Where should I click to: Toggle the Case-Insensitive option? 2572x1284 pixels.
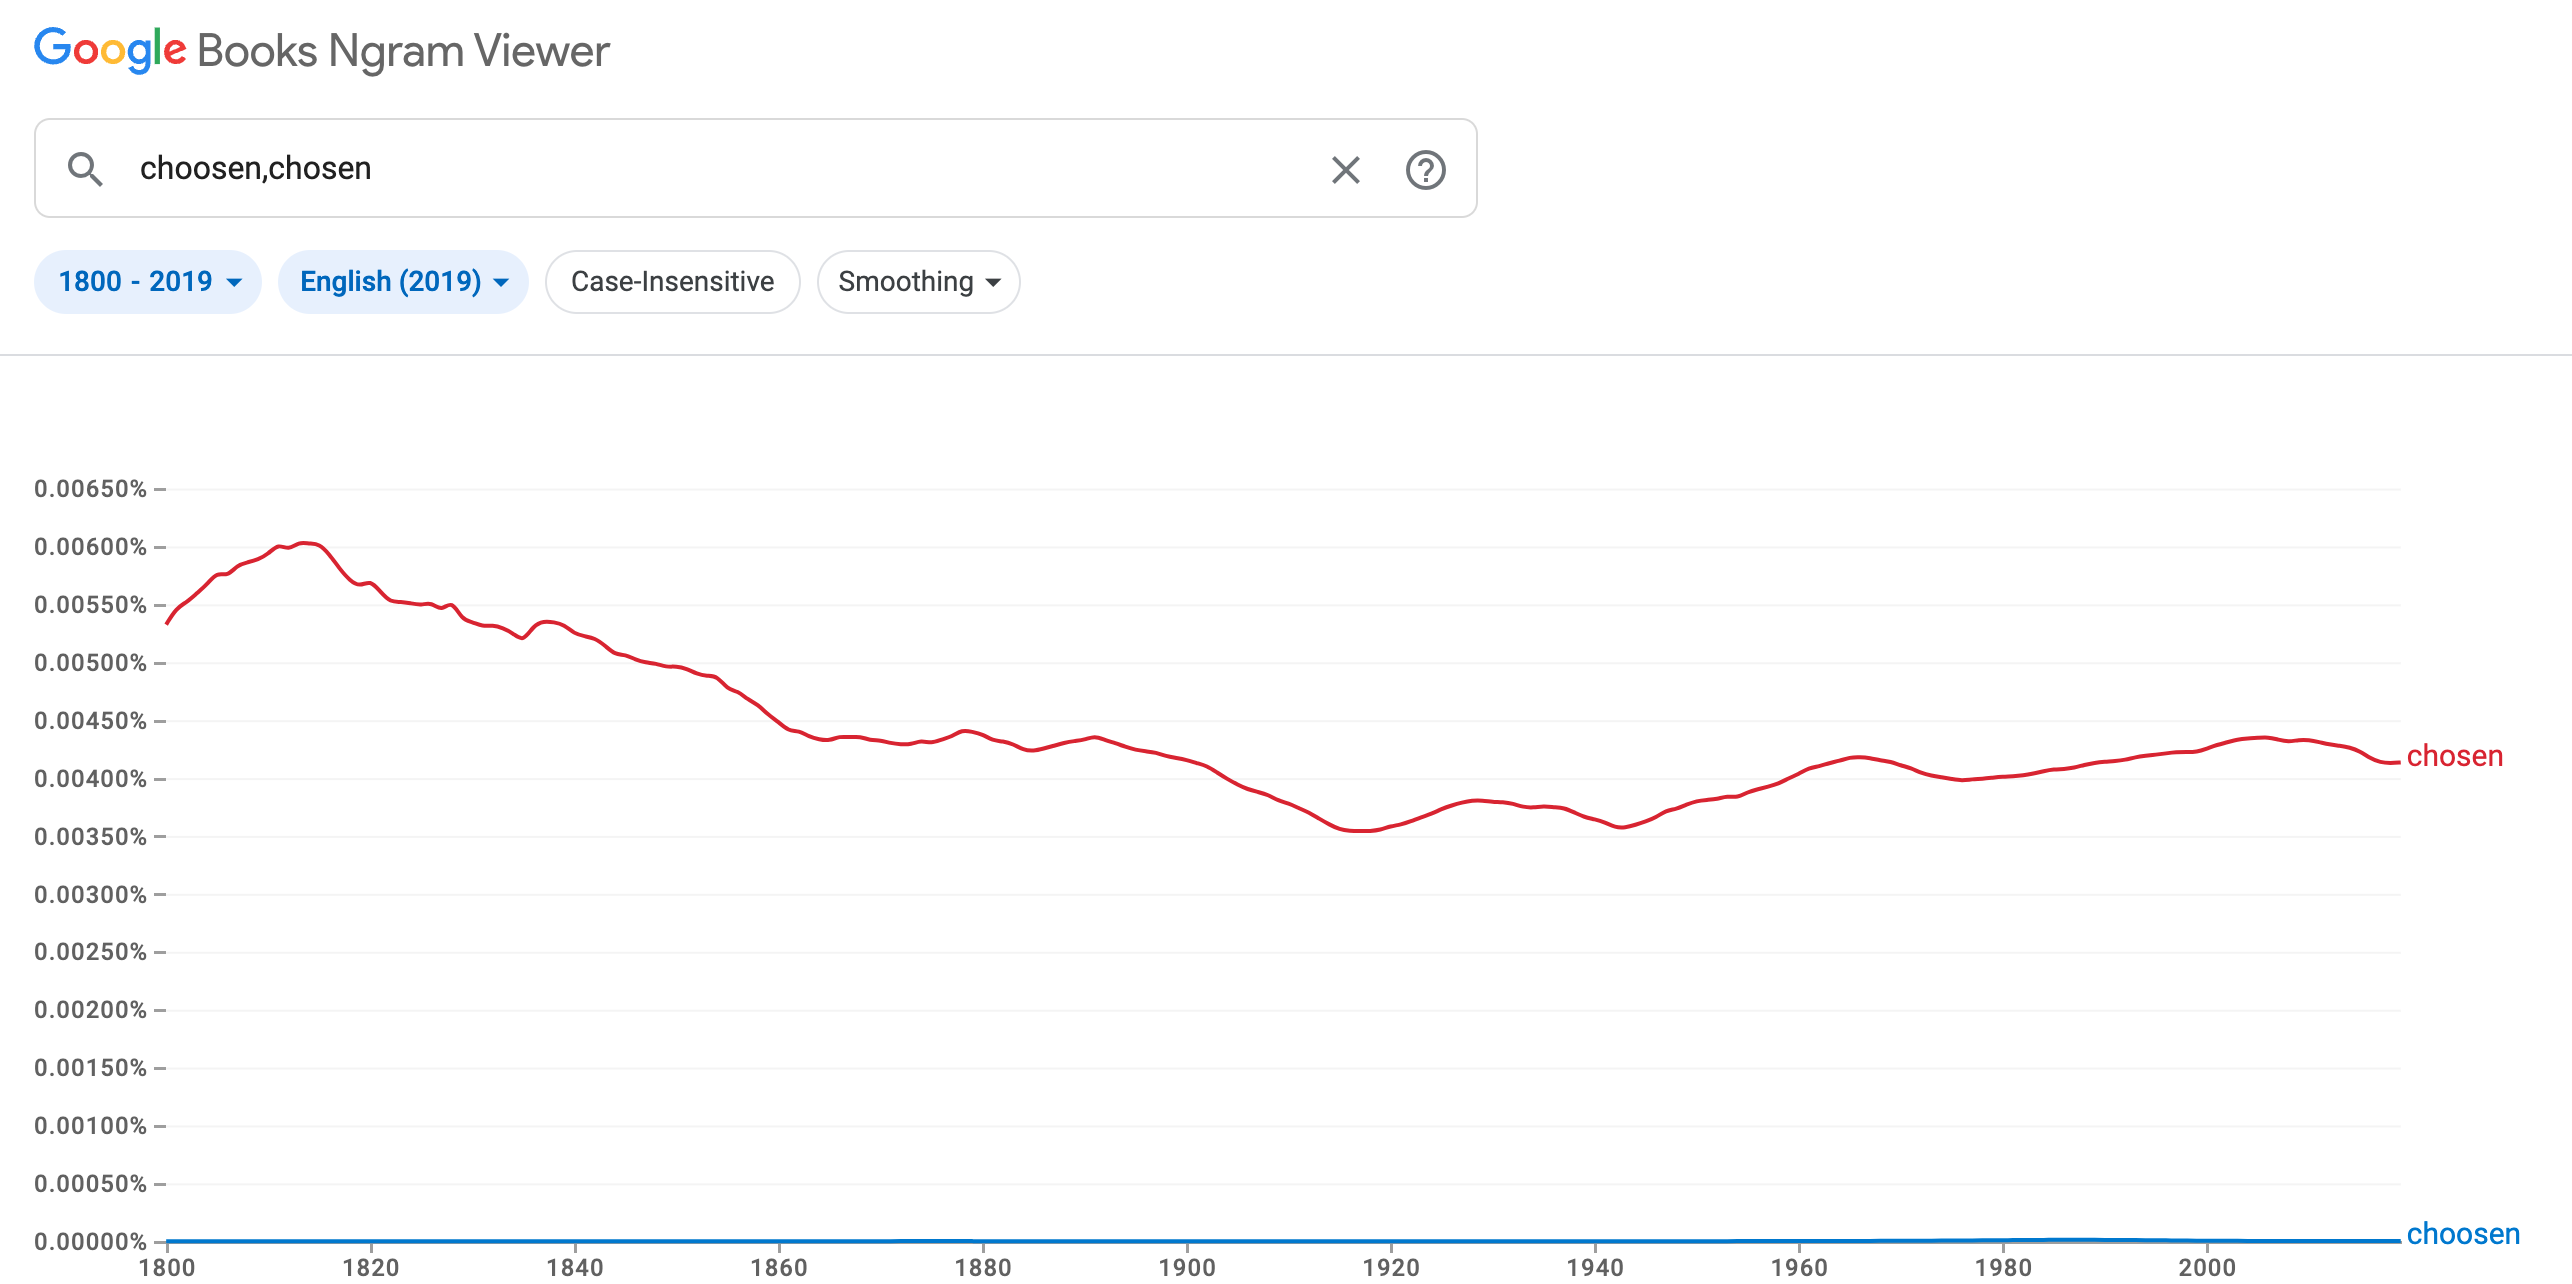[673, 282]
